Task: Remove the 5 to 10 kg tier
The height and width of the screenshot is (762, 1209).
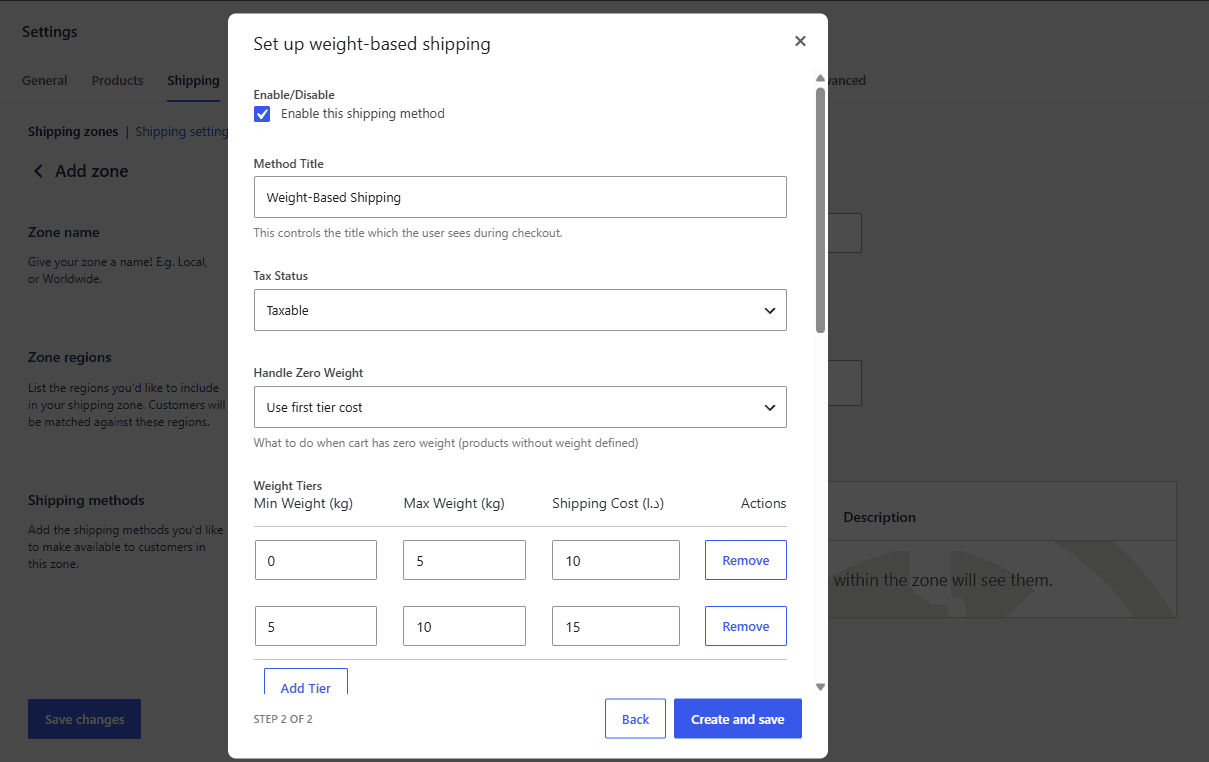Action: click(x=746, y=626)
